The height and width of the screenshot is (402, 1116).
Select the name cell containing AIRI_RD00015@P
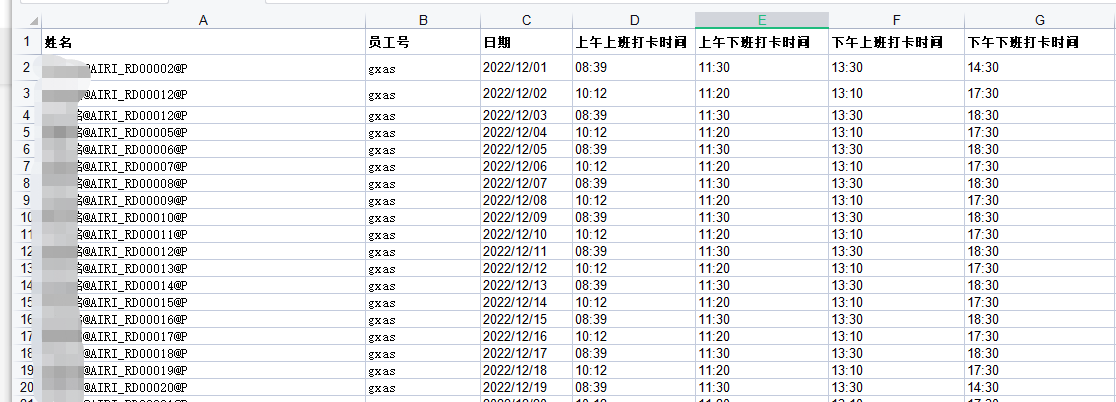click(204, 302)
